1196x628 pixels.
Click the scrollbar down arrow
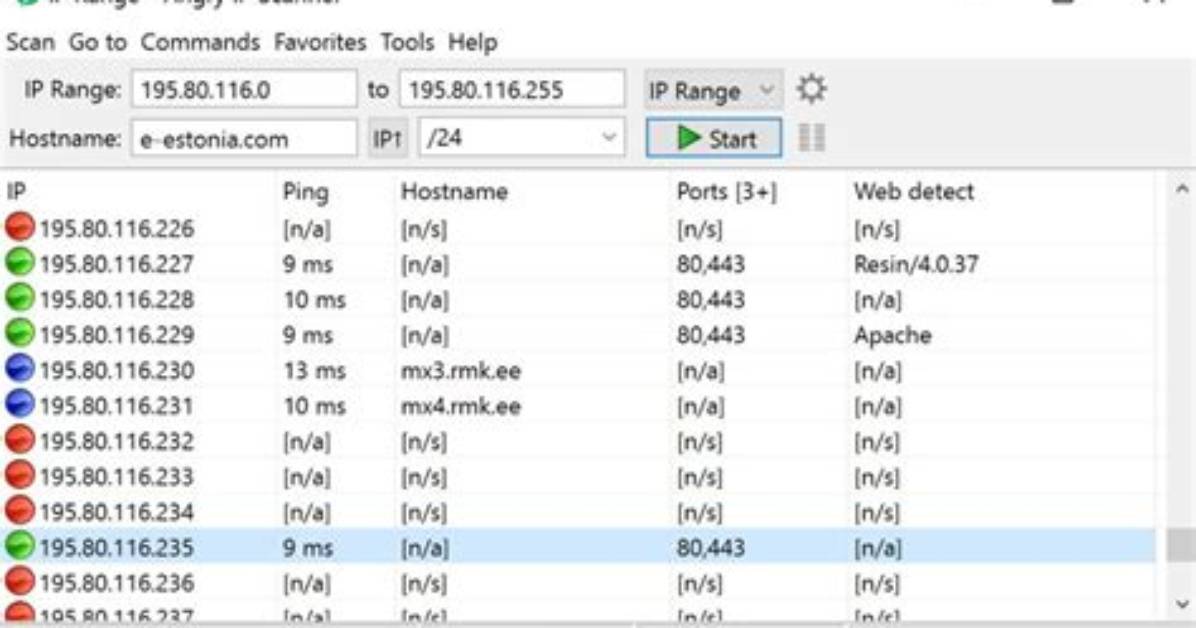tap(1182, 604)
